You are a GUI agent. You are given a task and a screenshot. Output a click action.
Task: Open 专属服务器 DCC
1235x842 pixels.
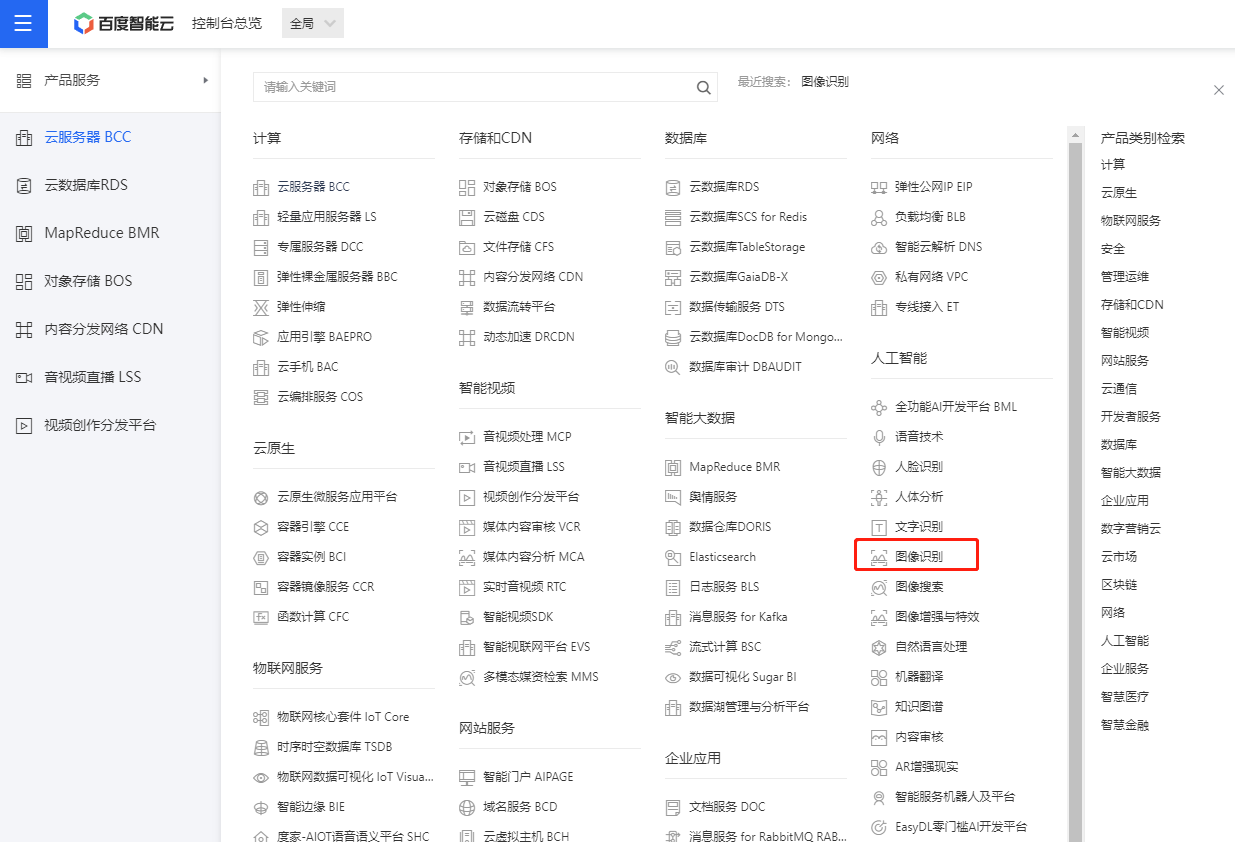[x=320, y=247]
